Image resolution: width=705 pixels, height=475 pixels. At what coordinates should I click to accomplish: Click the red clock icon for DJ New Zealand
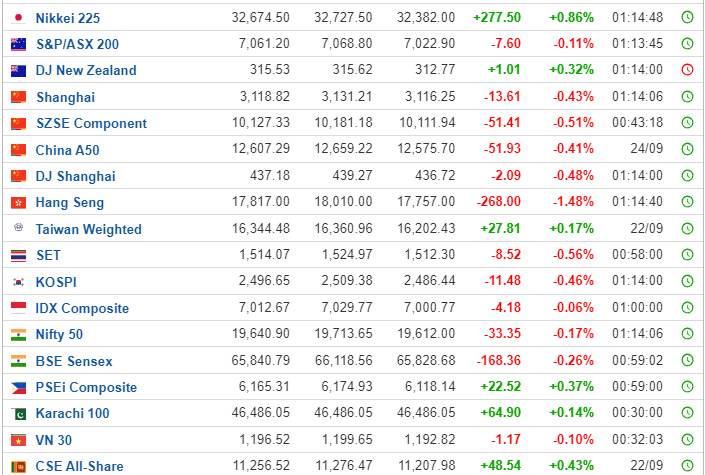point(687,70)
